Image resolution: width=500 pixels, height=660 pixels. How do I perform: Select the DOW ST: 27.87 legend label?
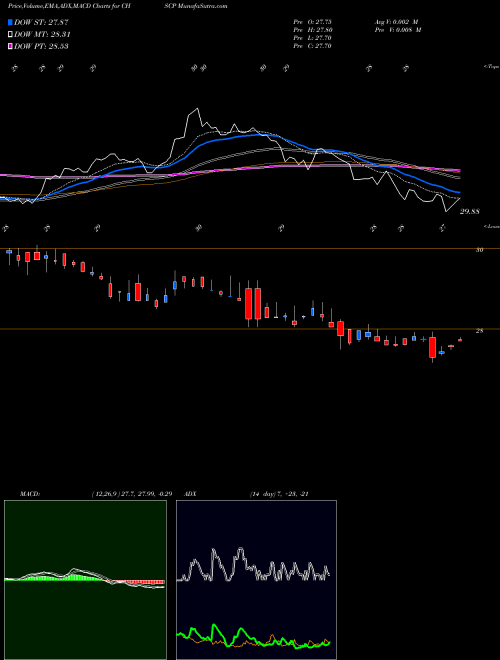[x=41, y=22]
